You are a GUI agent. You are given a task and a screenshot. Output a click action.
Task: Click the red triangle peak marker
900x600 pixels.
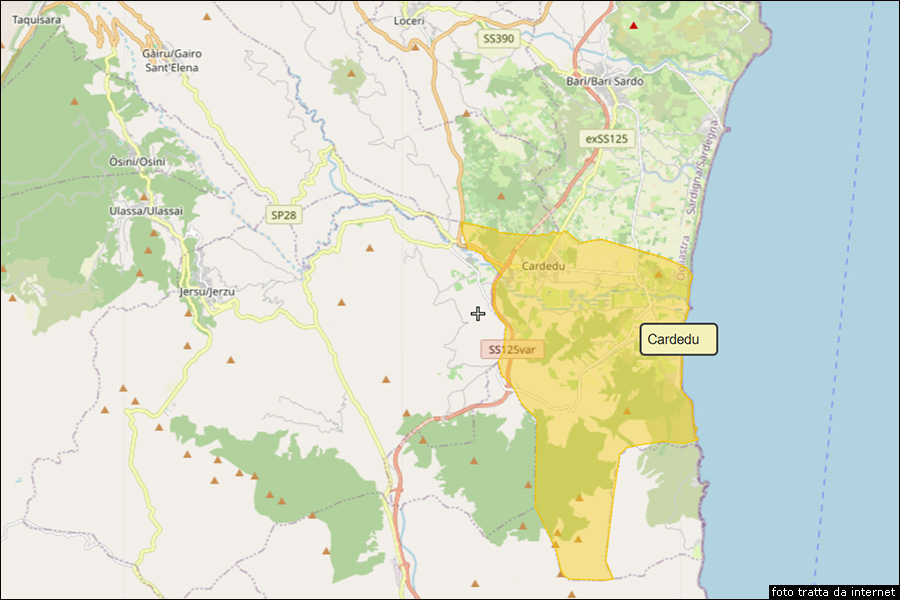634,23
